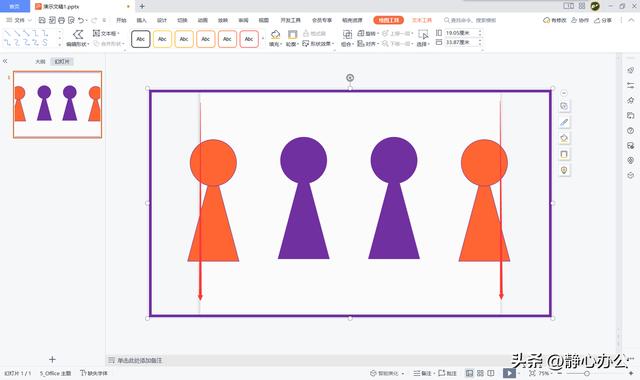Toggle normal view in status bar
The height and width of the screenshot is (380, 640).
pyautogui.click(x=470, y=373)
